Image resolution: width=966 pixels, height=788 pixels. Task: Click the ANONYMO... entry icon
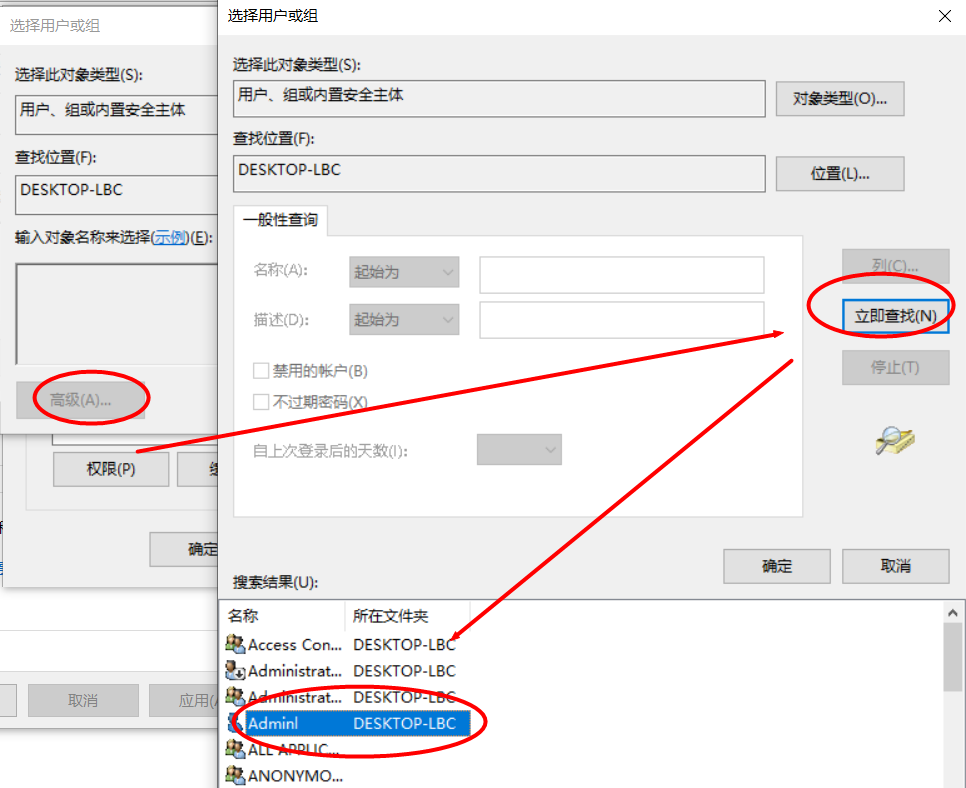[x=236, y=774]
